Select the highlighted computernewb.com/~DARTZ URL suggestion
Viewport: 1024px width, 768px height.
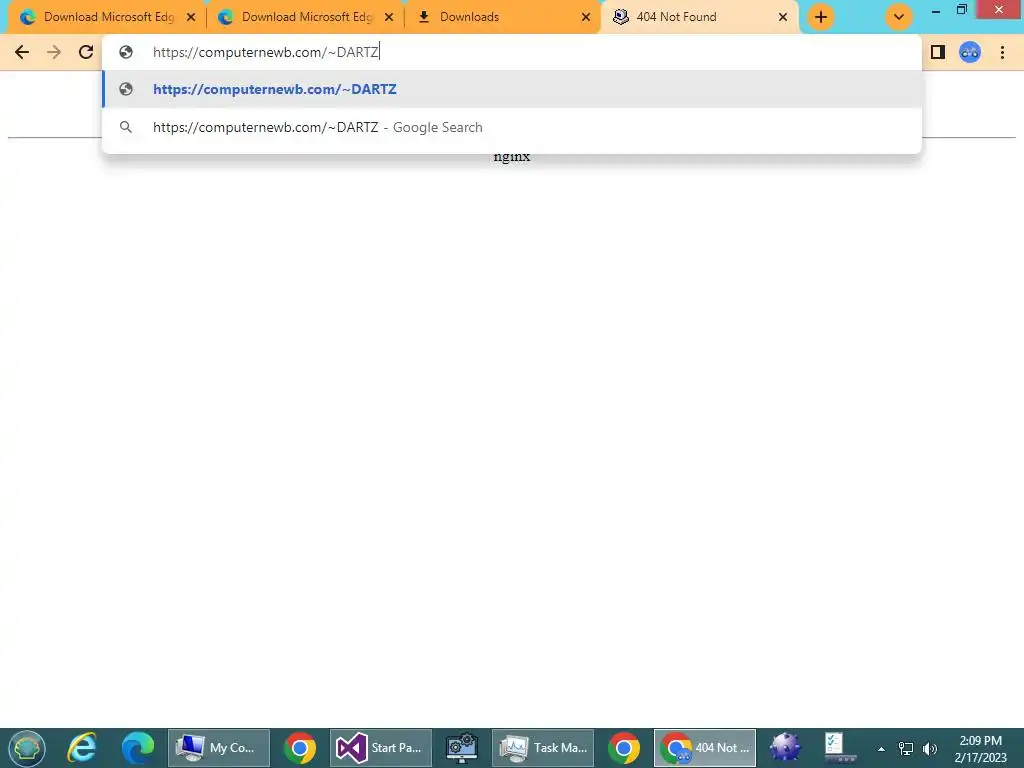coord(512,89)
